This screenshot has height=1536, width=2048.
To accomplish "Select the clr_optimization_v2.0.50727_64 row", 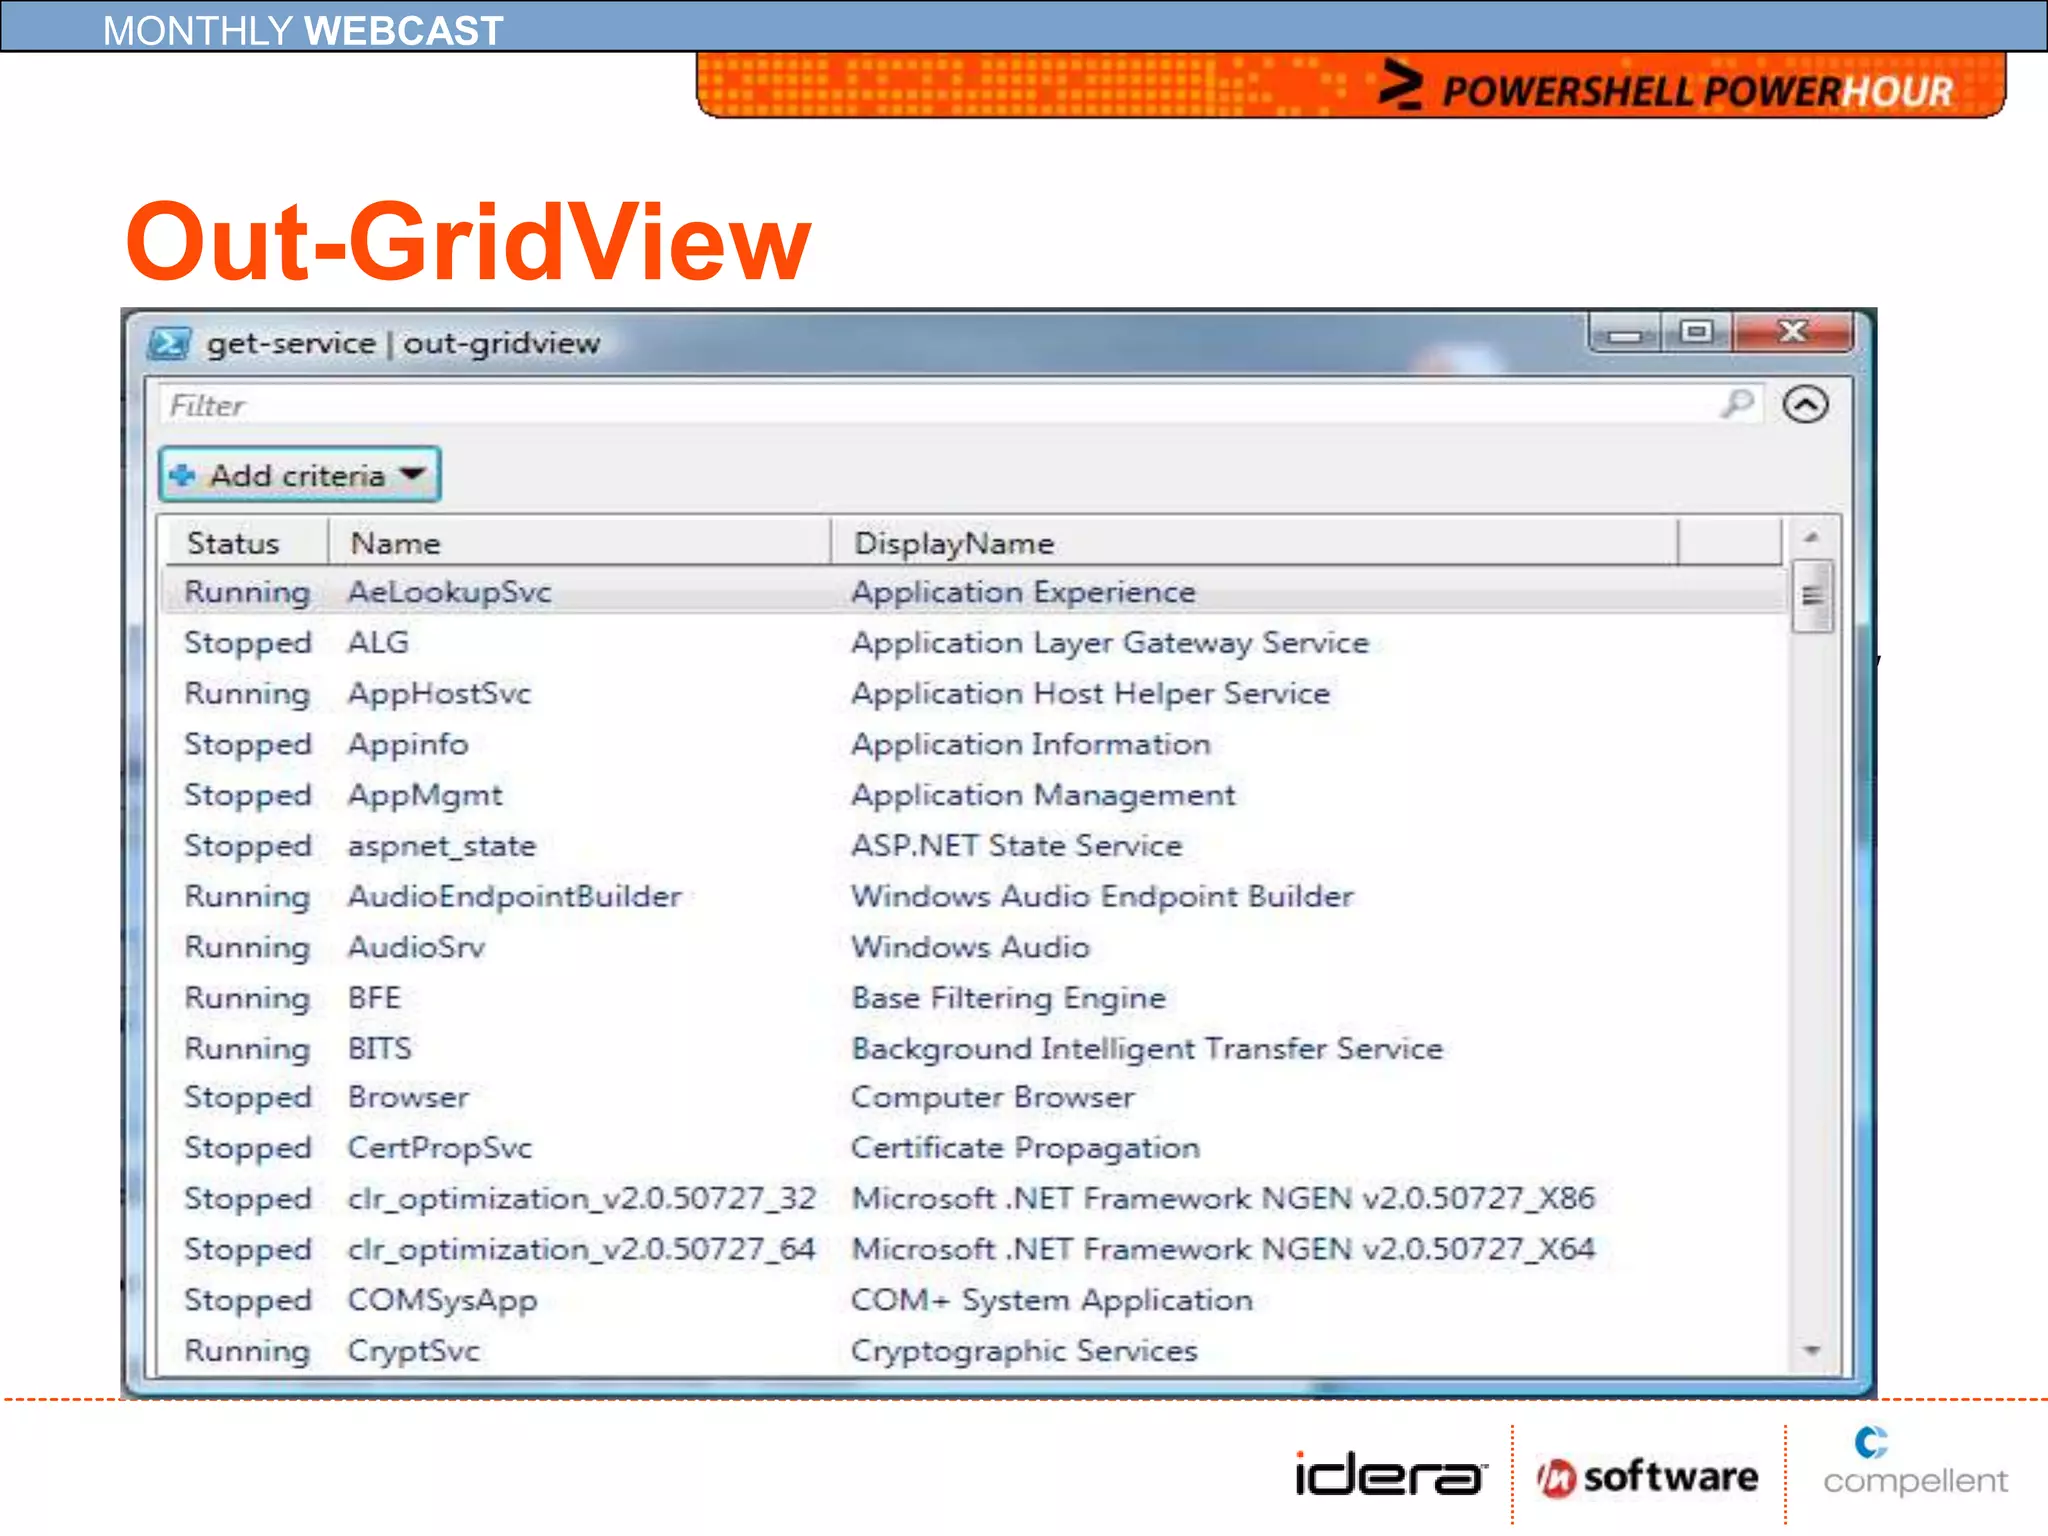I will click(974, 1249).
